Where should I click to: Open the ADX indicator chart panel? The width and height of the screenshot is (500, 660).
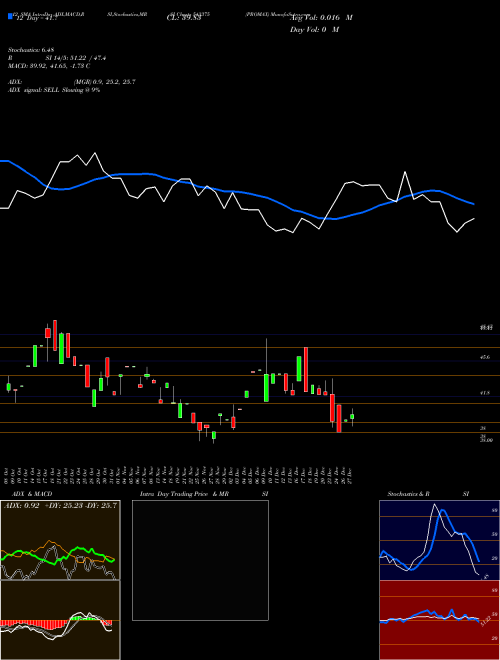point(60,540)
